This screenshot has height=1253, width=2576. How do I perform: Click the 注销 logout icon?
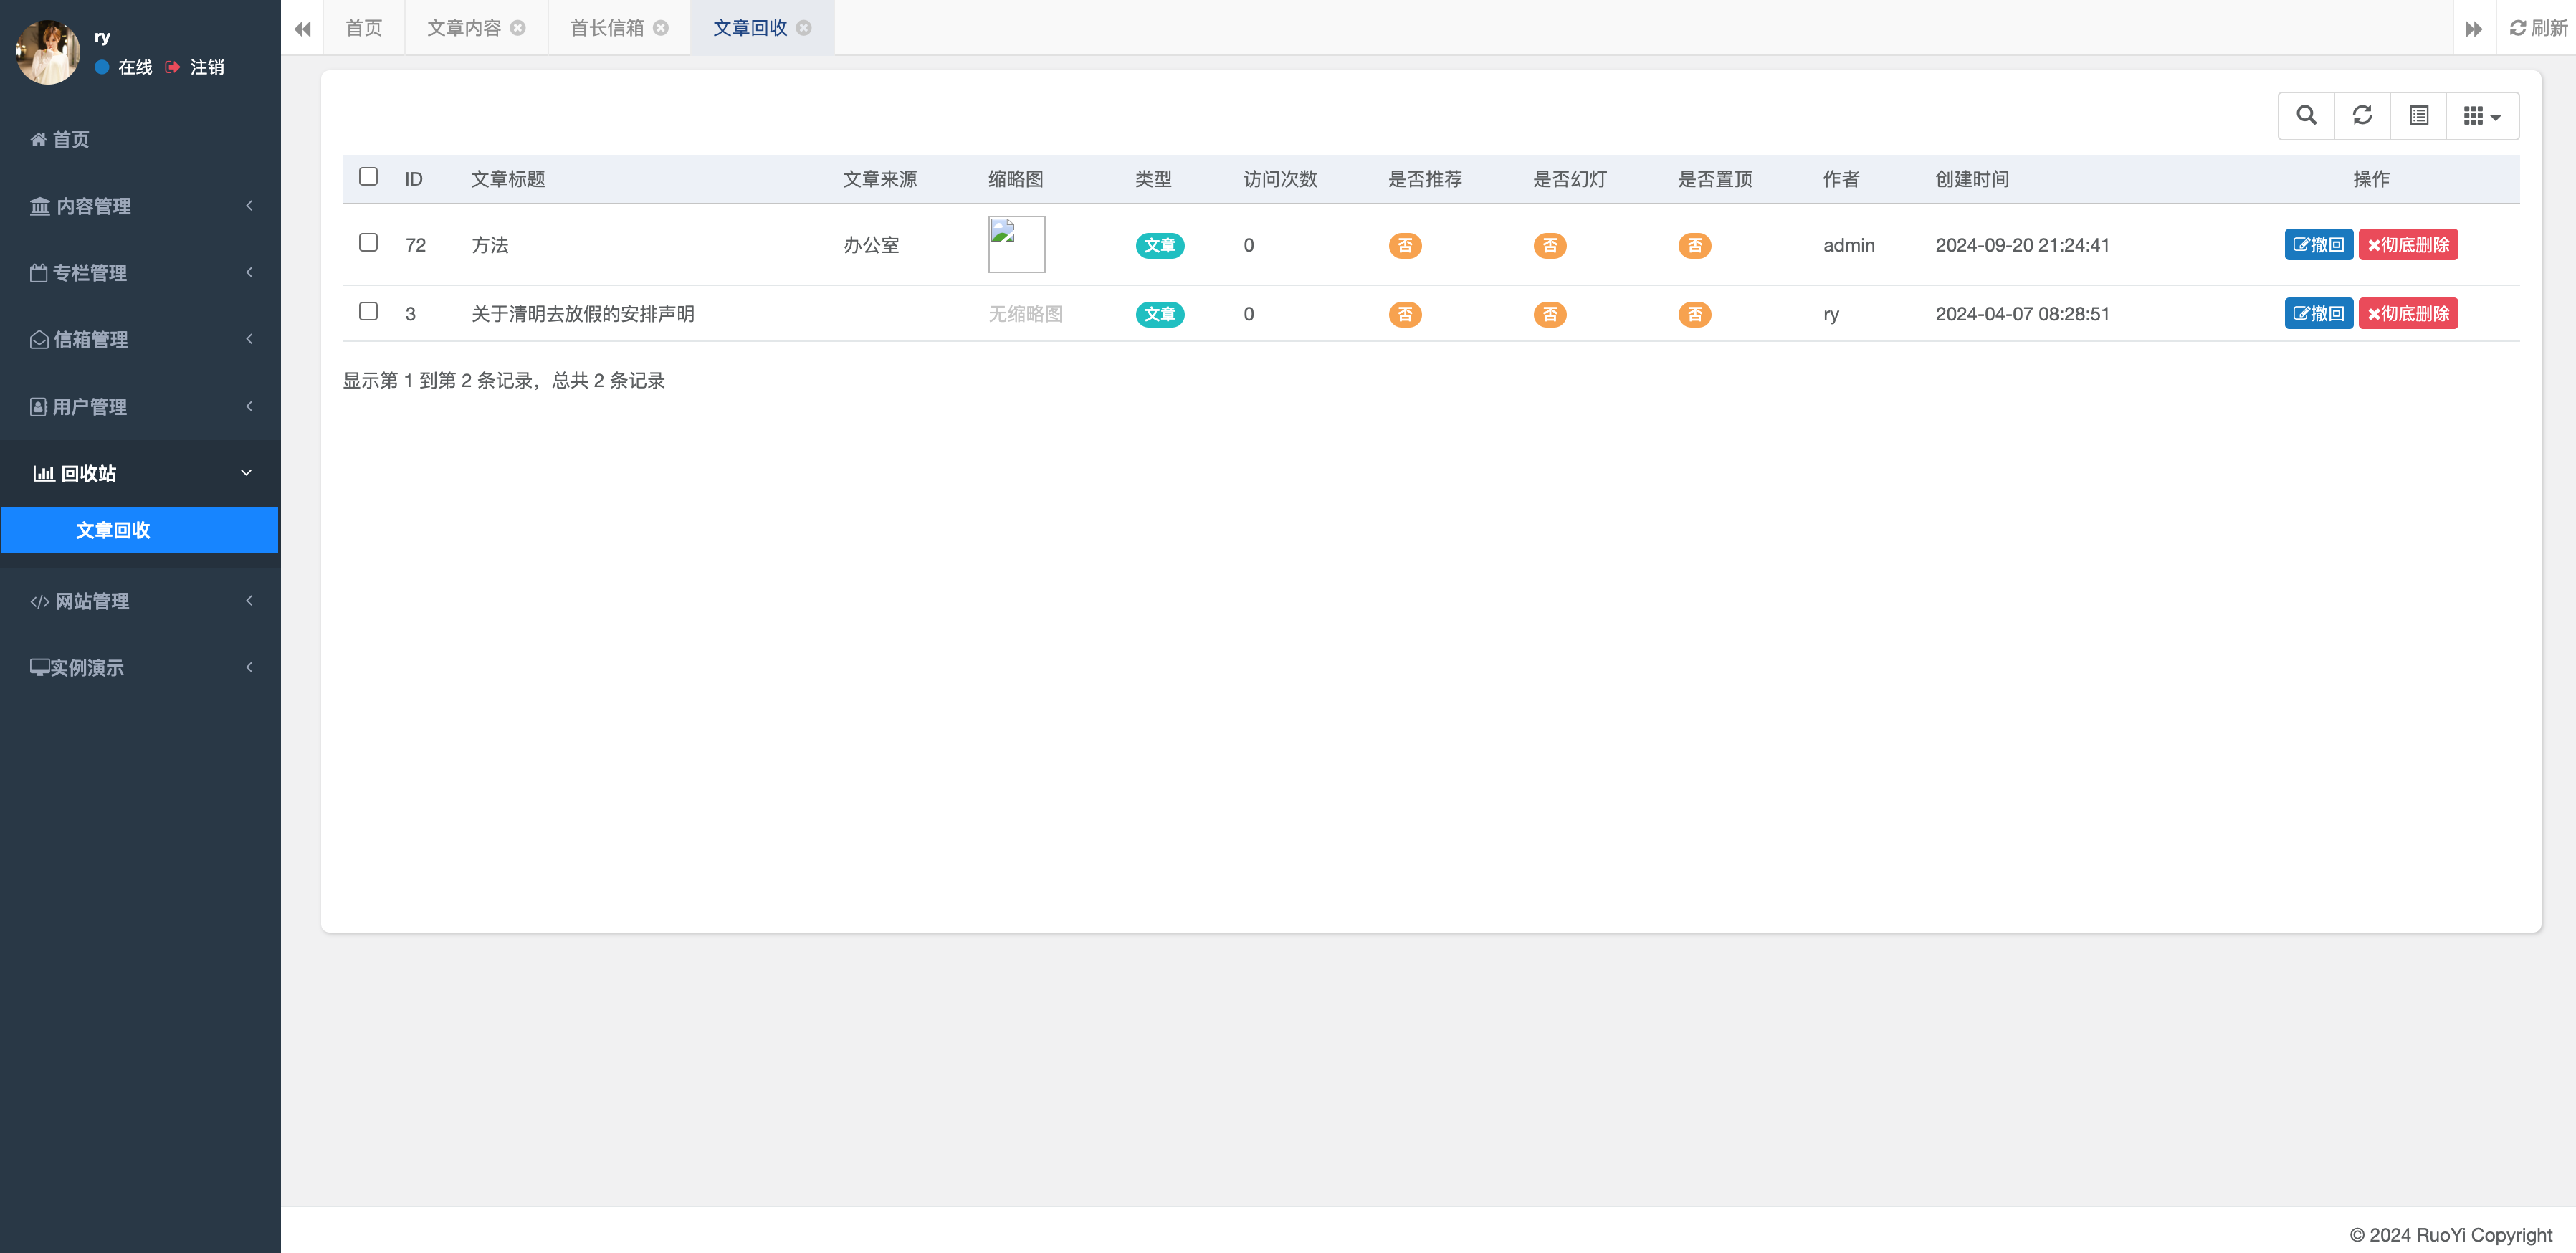(x=174, y=67)
